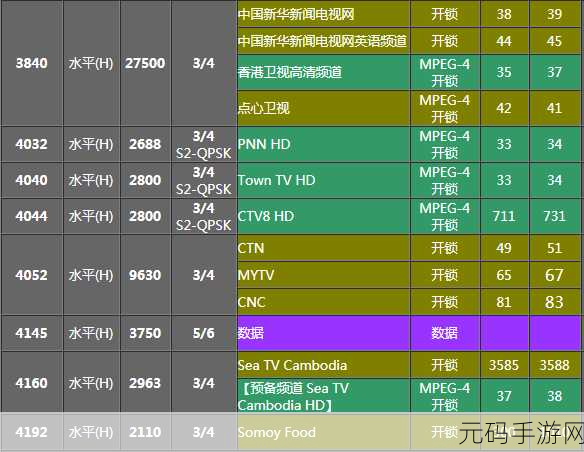Image resolution: width=584 pixels, height=452 pixels.
Task: Select value 67 in the MYTV row
Action: click(x=554, y=275)
